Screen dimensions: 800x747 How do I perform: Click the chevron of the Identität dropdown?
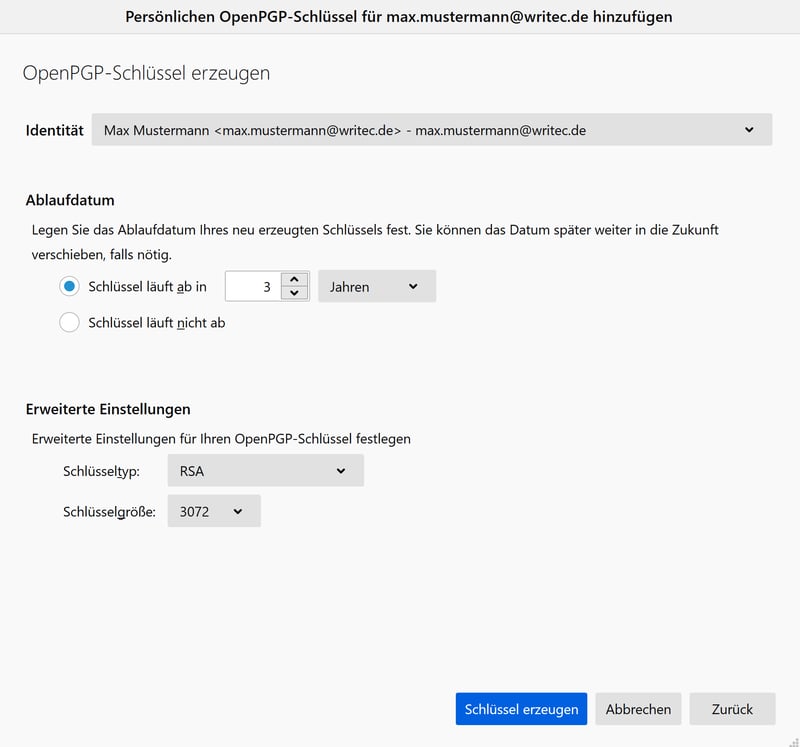[x=750, y=130]
